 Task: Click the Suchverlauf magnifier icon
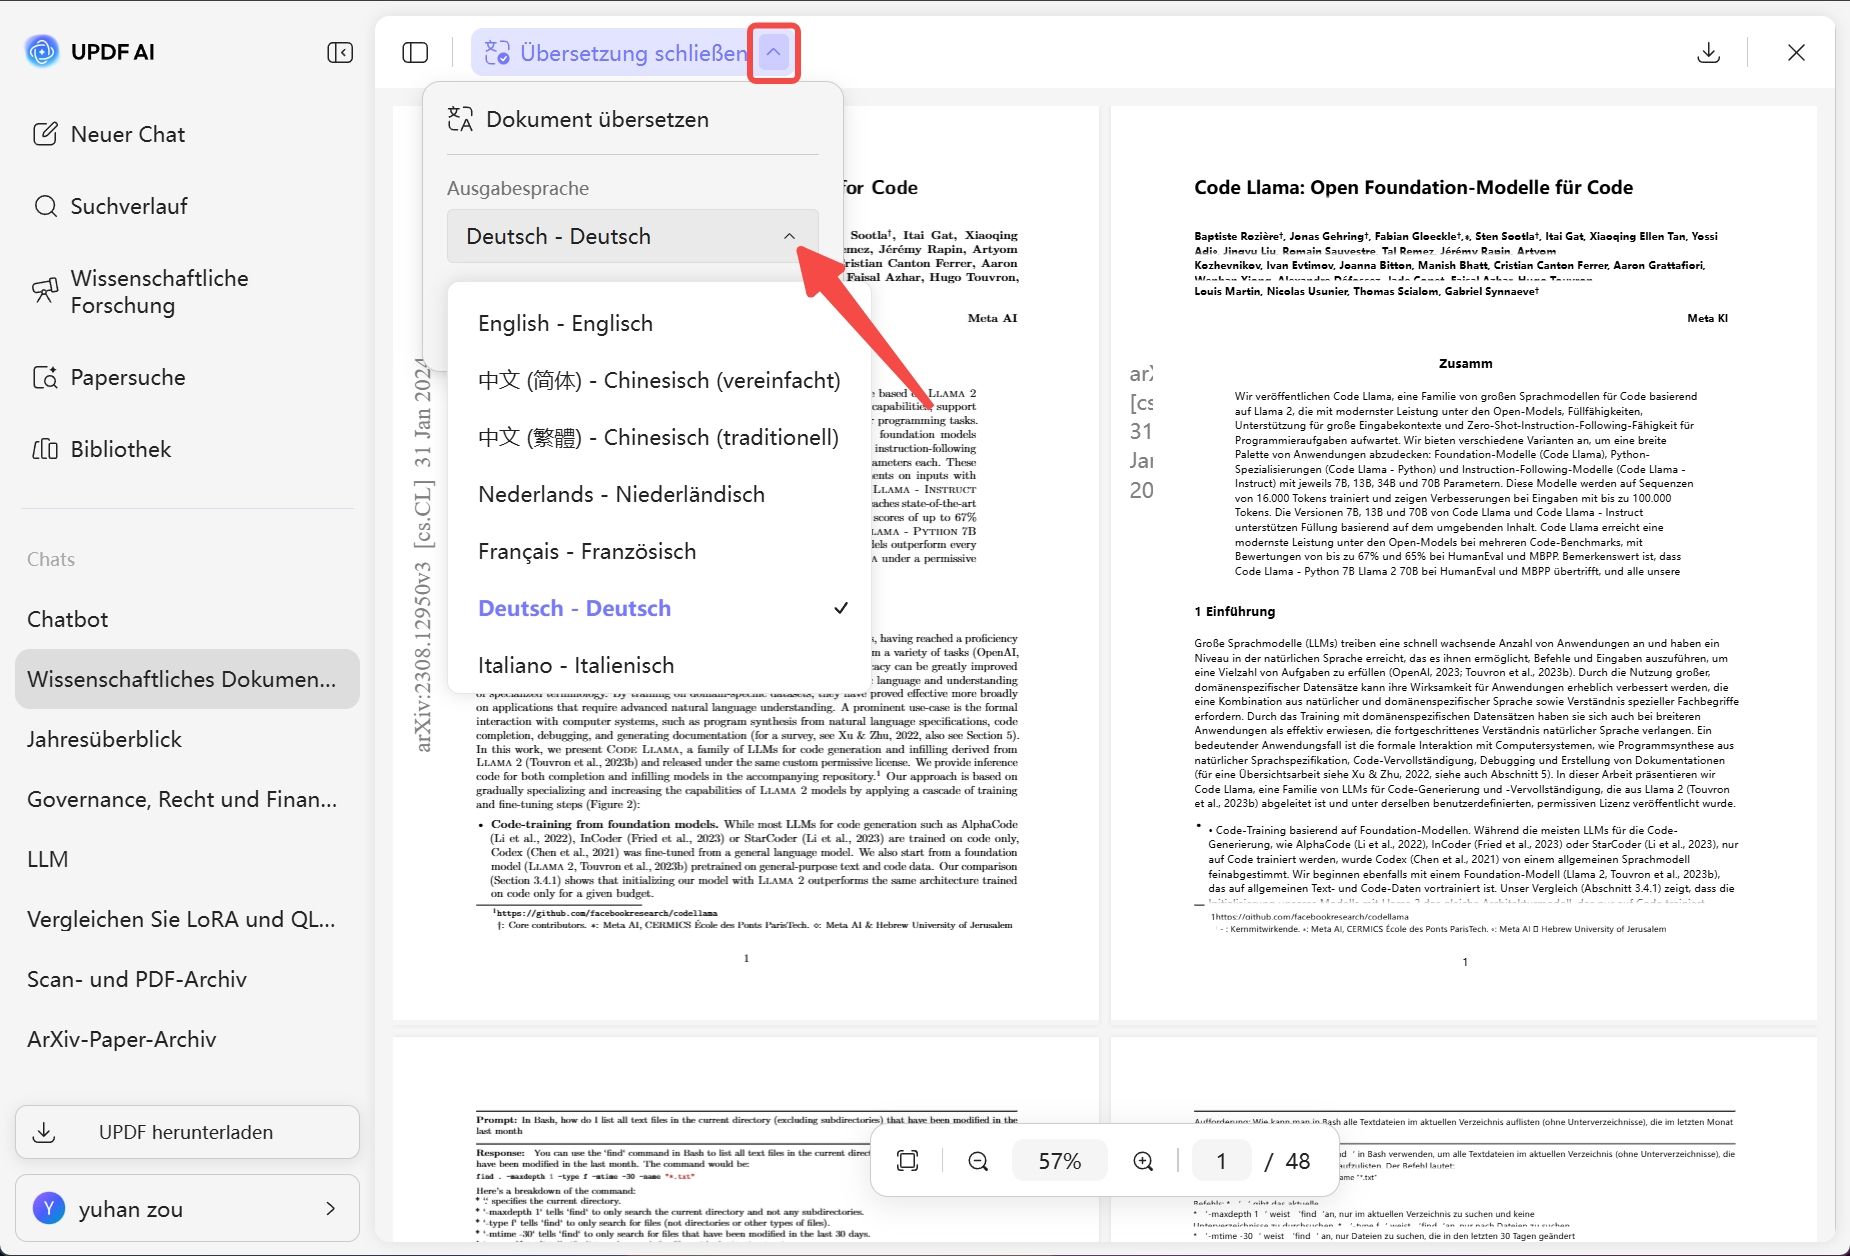(x=45, y=206)
